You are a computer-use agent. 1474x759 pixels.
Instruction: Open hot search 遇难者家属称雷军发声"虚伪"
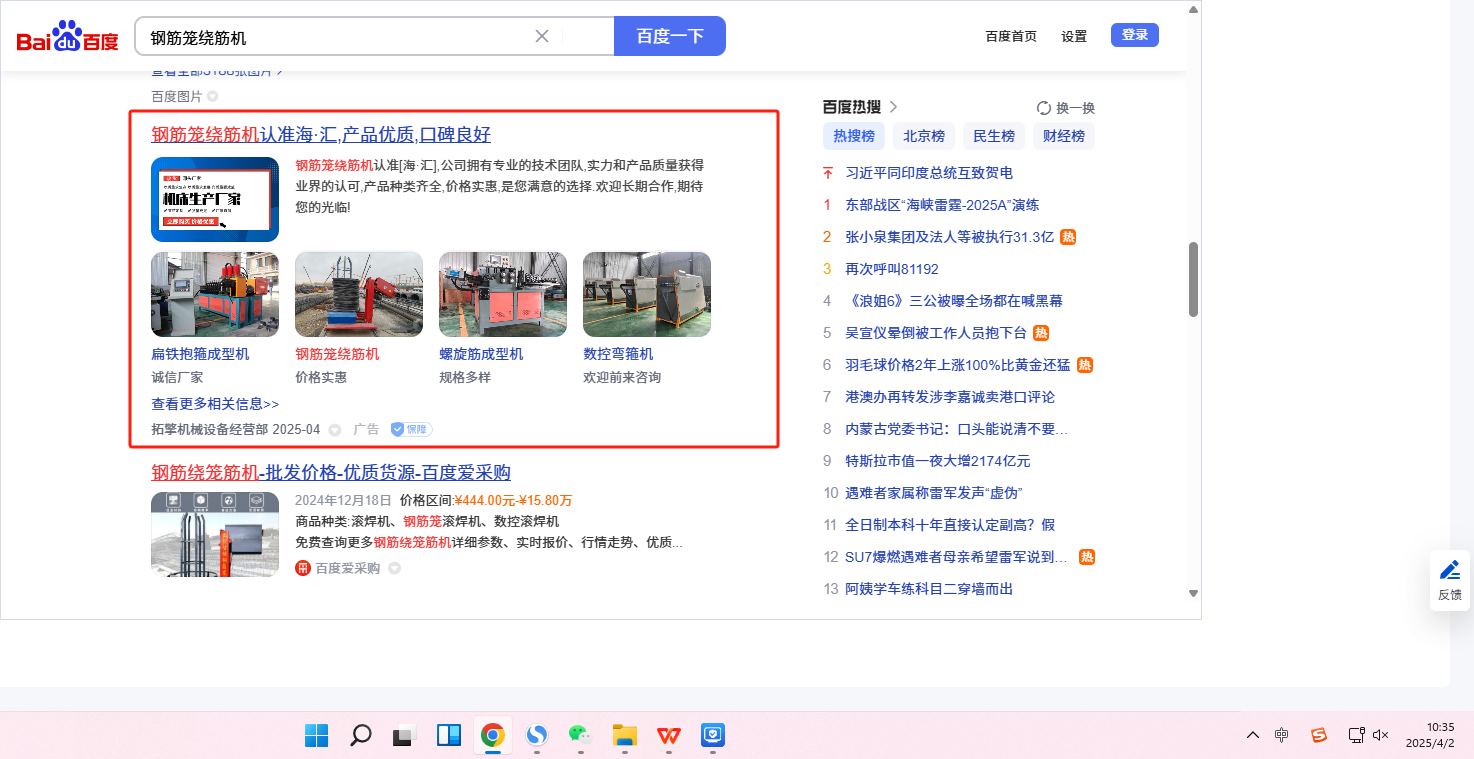[x=934, y=493]
